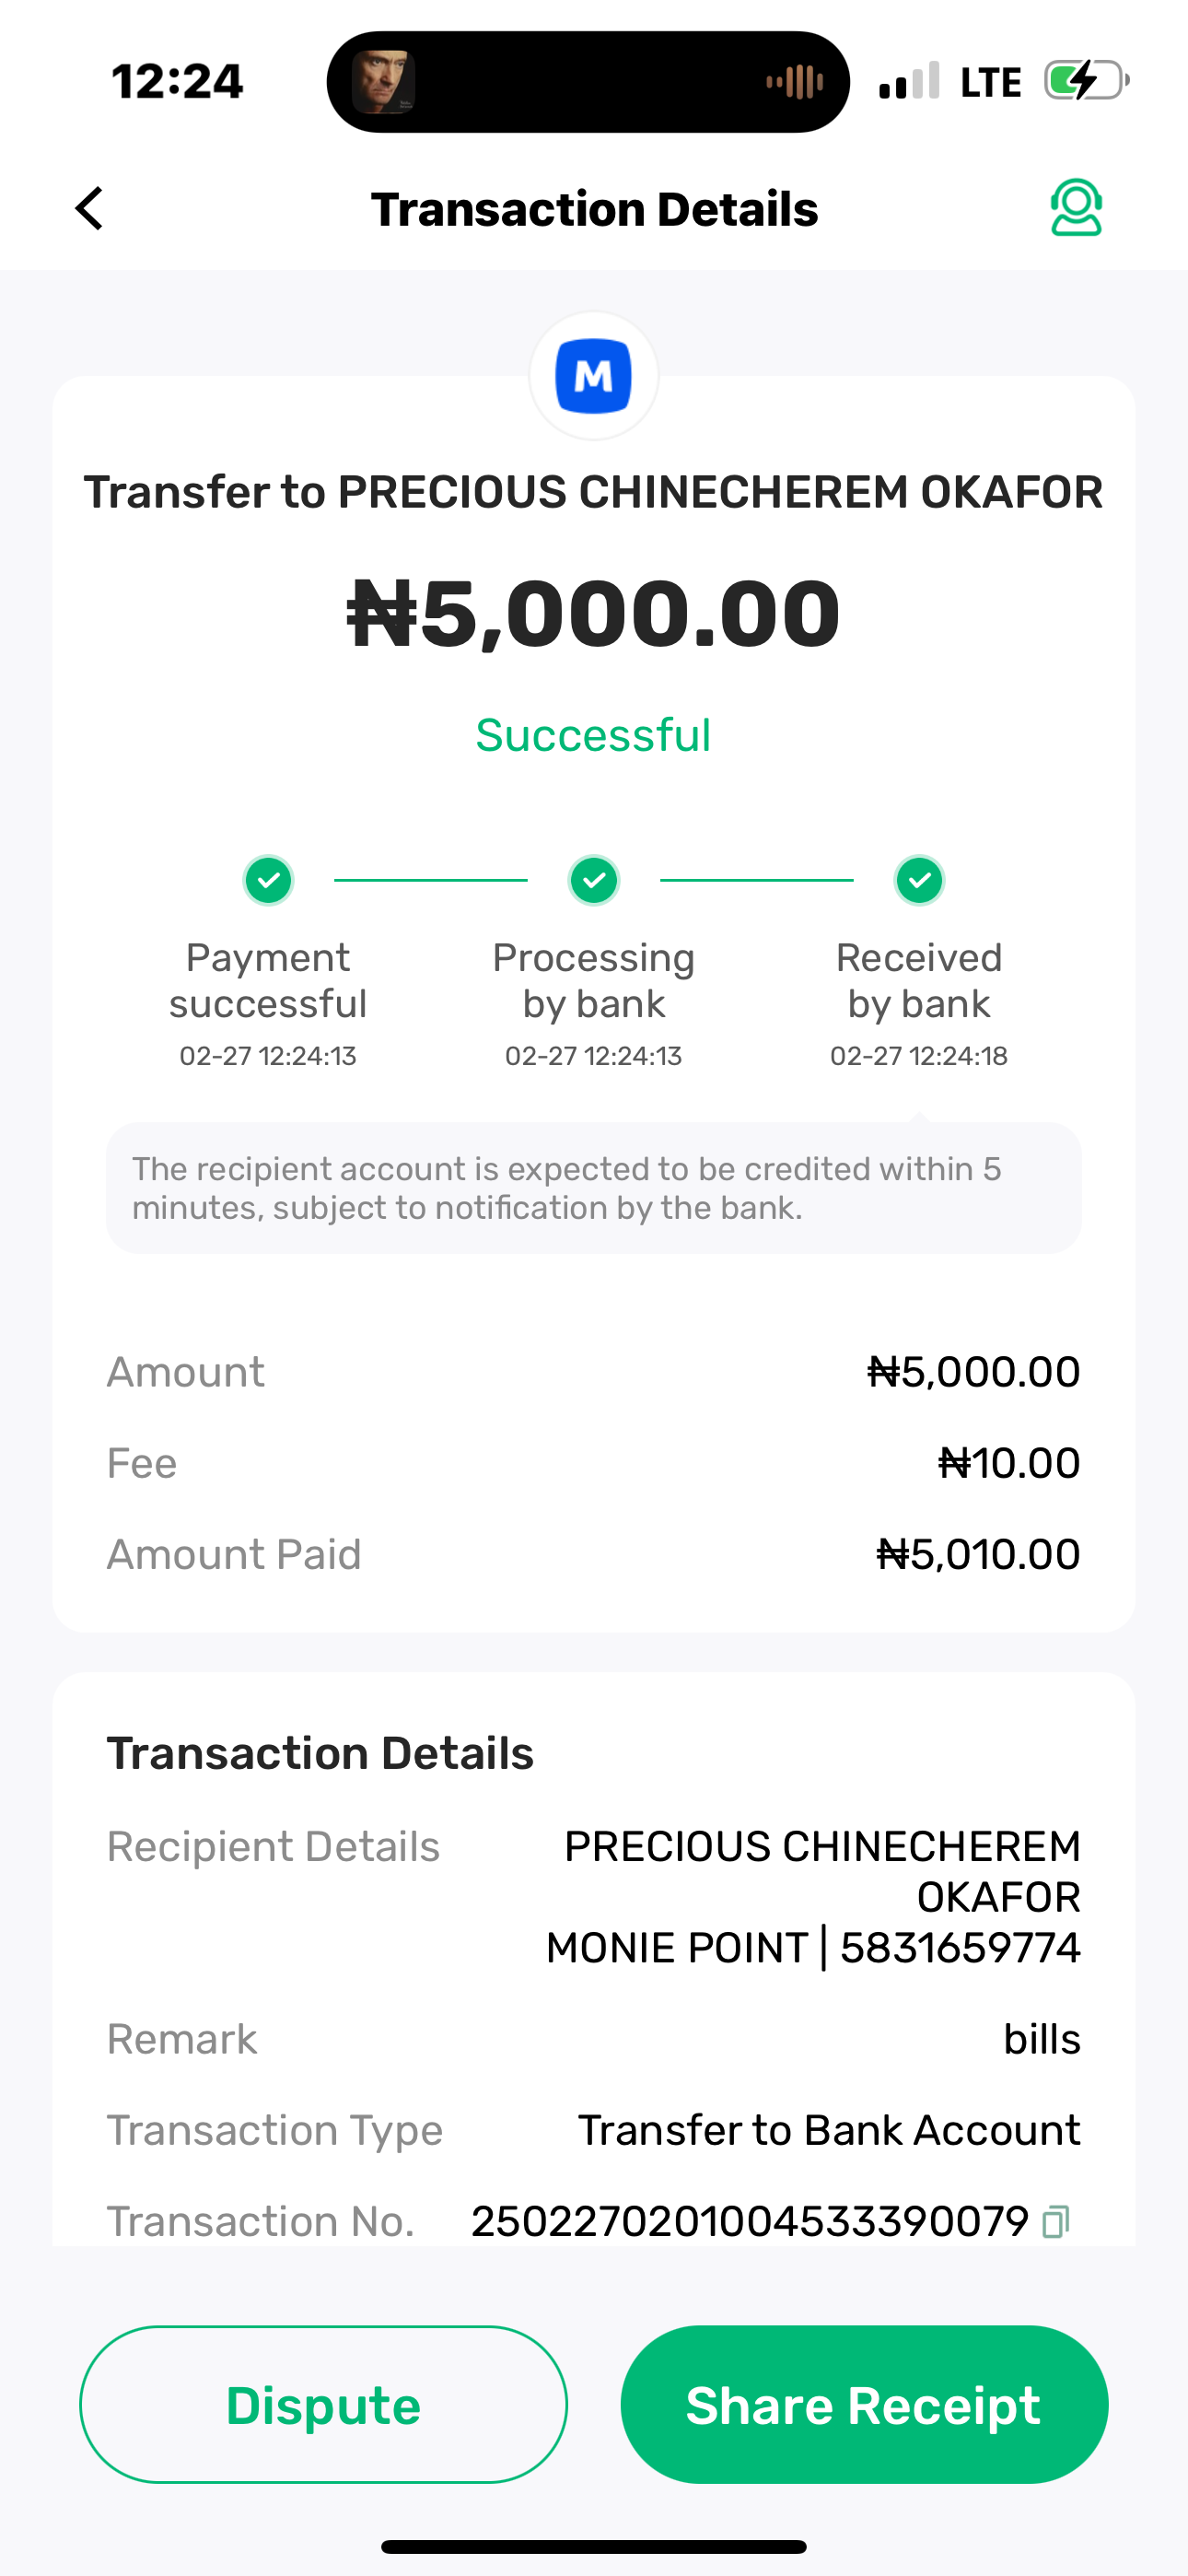The height and width of the screenshot is (2576, 1188).
Task: Tap the Processing by bank checkmark
Action: 594,880
